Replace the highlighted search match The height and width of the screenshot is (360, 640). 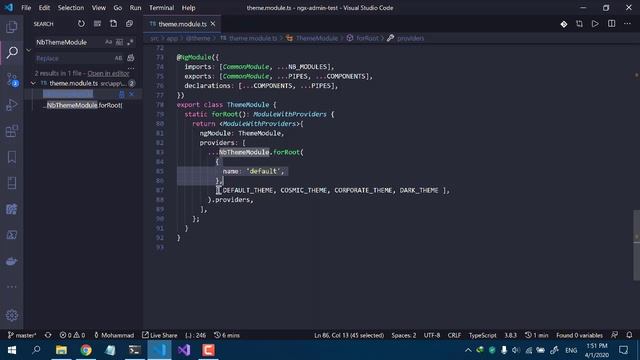[122, 94]
